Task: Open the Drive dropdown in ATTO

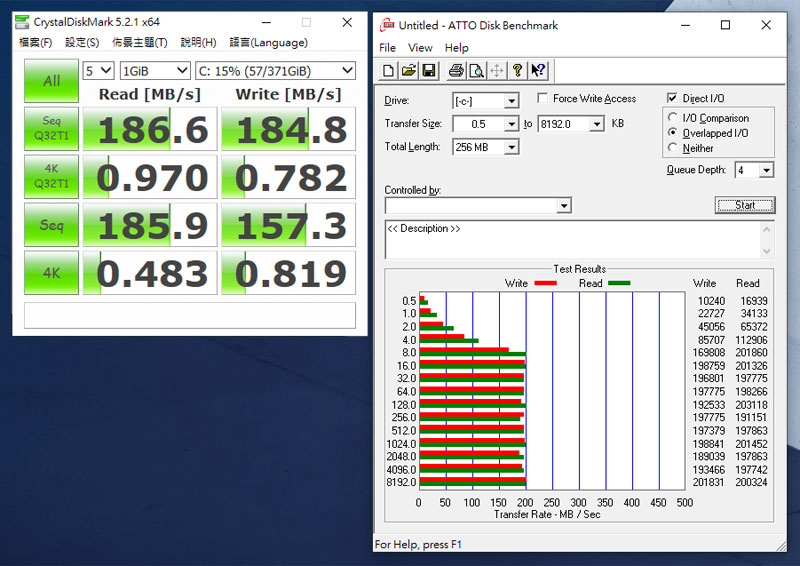Action: (511, 101)
